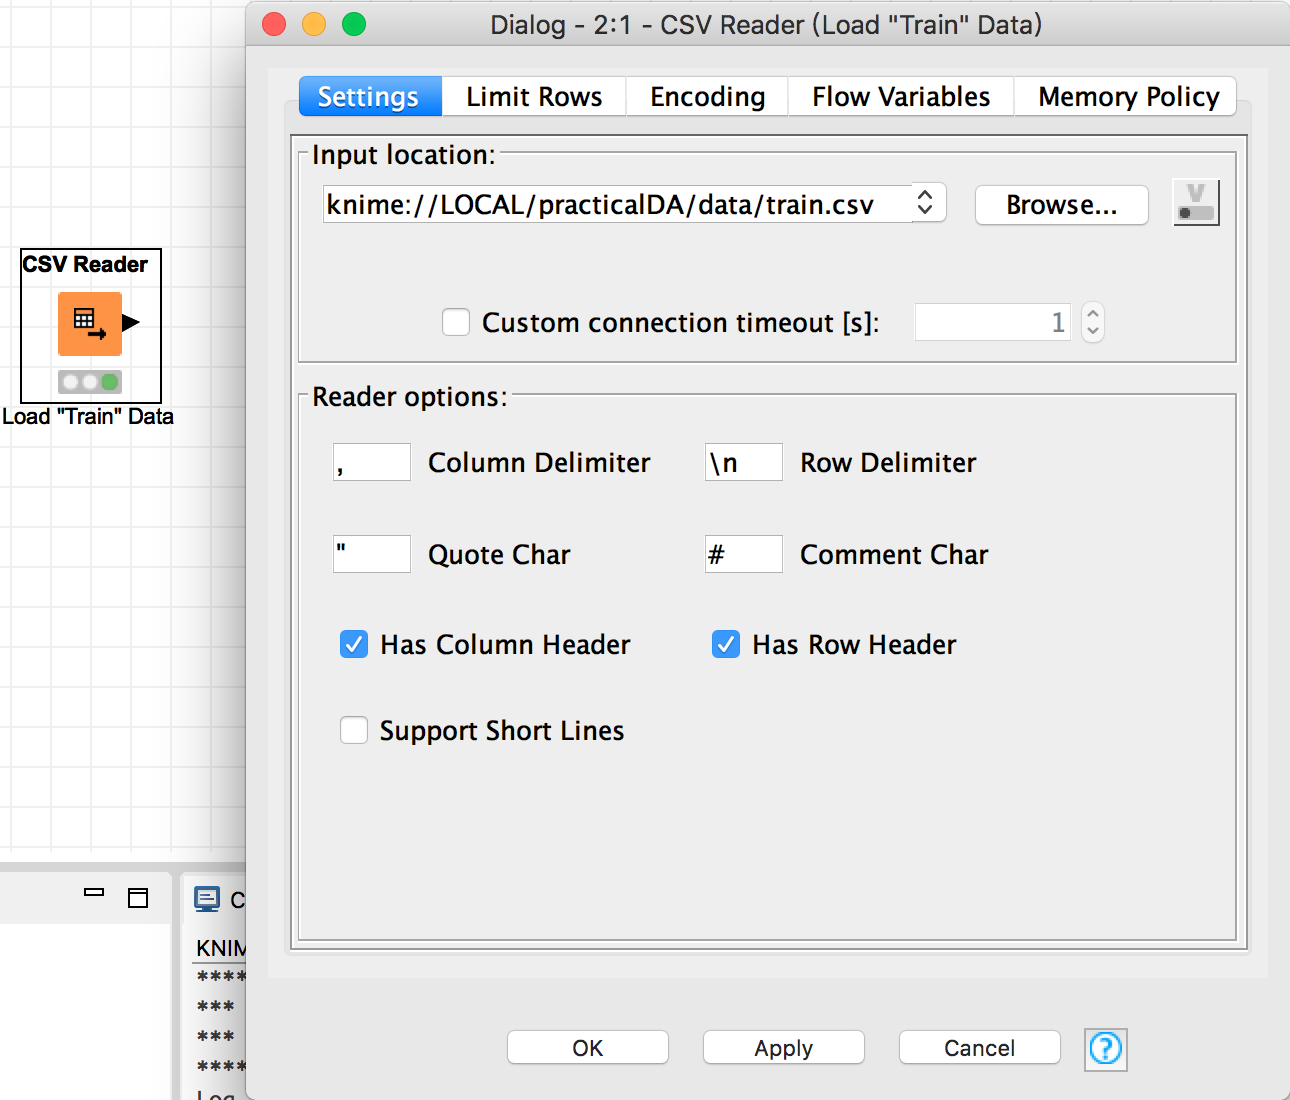This screenshot has width=1290, height=1100.
Task: Click the Quote Char field
Action: pyautogui.click(x=372, y=554)
